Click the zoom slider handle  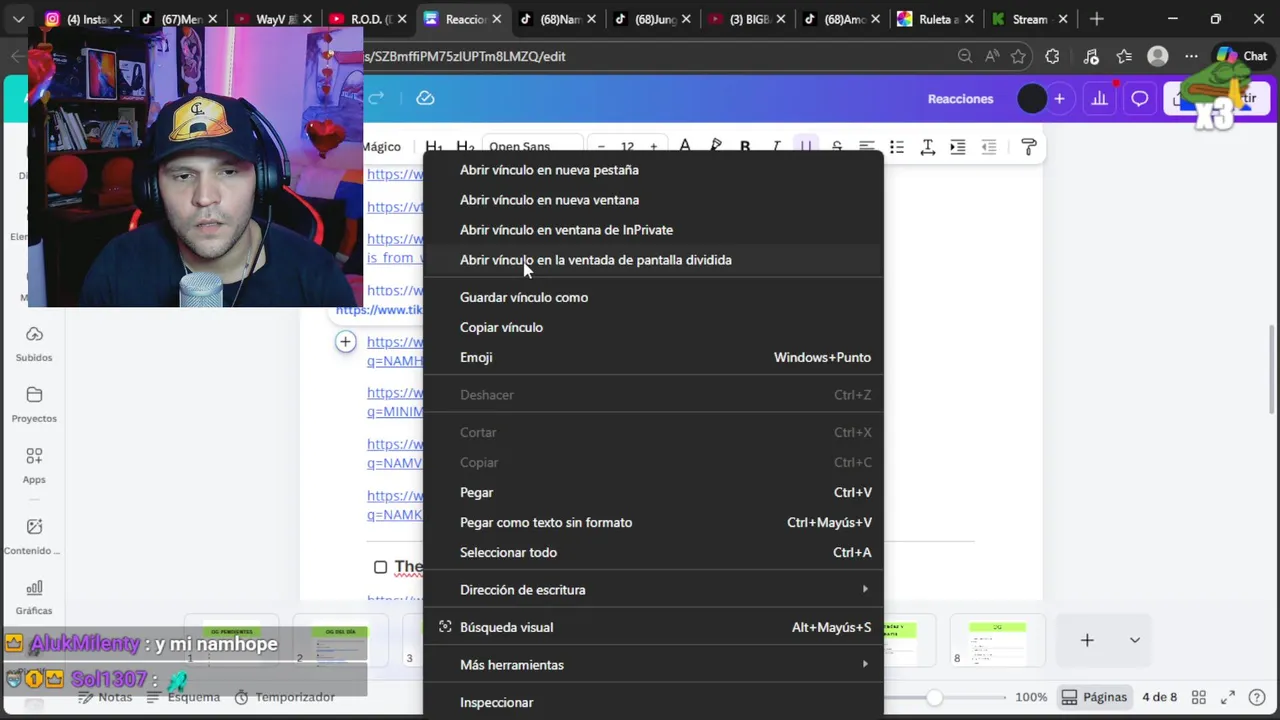tap(934, 697)
